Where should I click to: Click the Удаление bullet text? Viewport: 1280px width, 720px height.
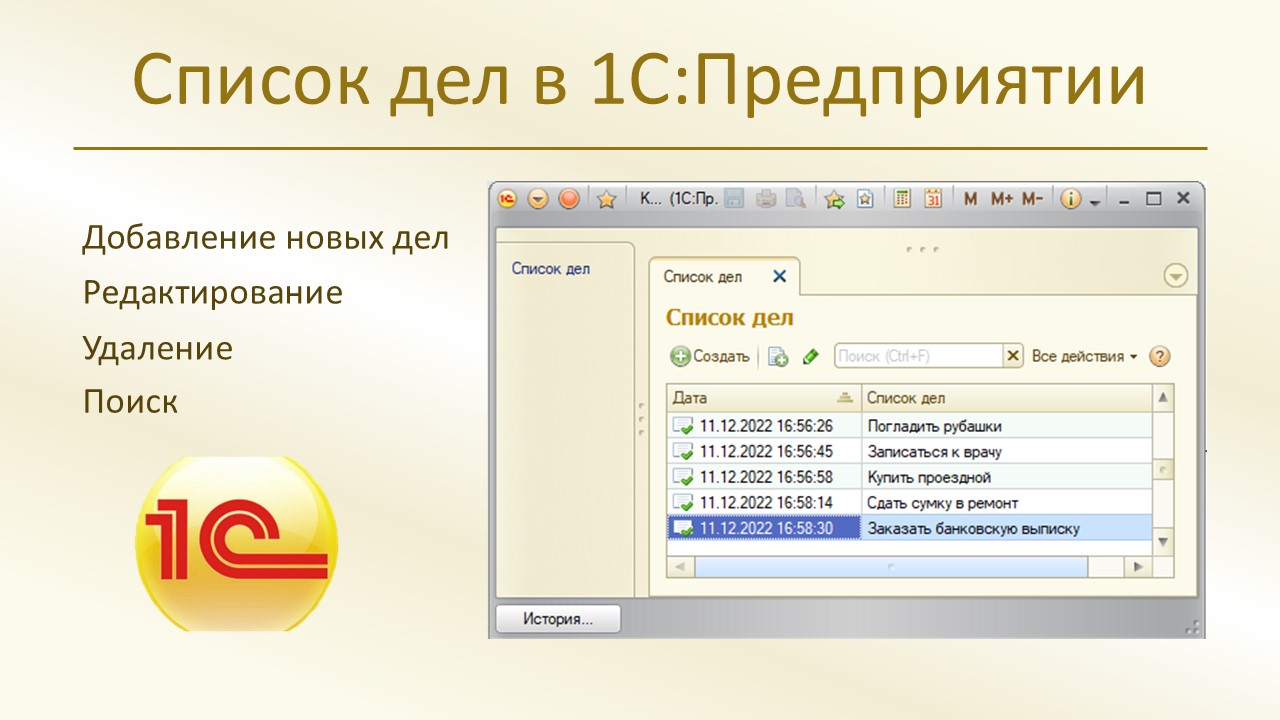[158, 348]
